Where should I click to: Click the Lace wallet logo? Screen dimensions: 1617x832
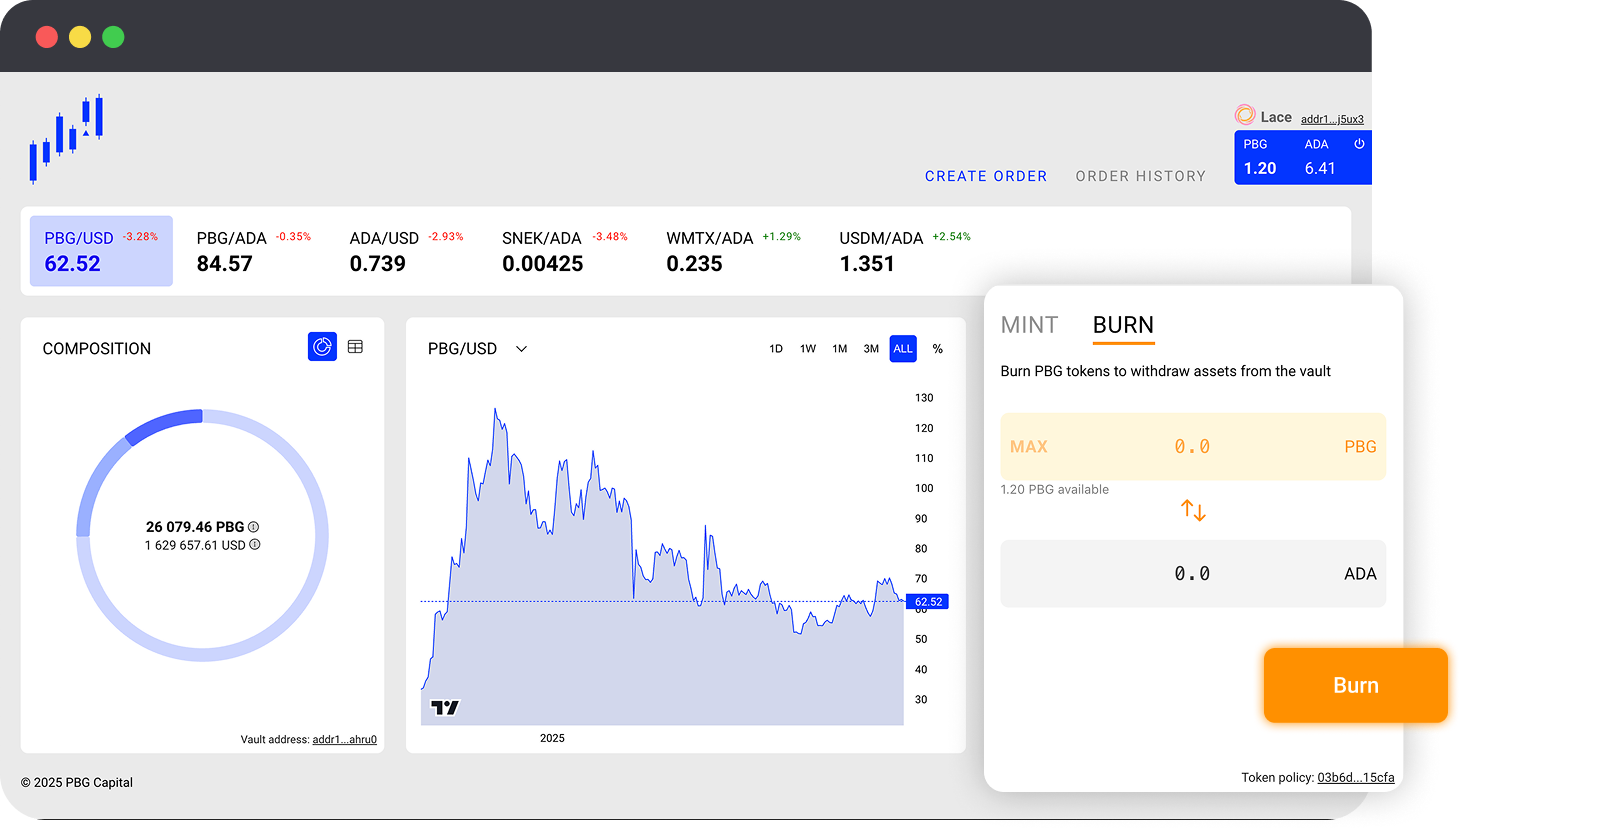point(1245,115)
